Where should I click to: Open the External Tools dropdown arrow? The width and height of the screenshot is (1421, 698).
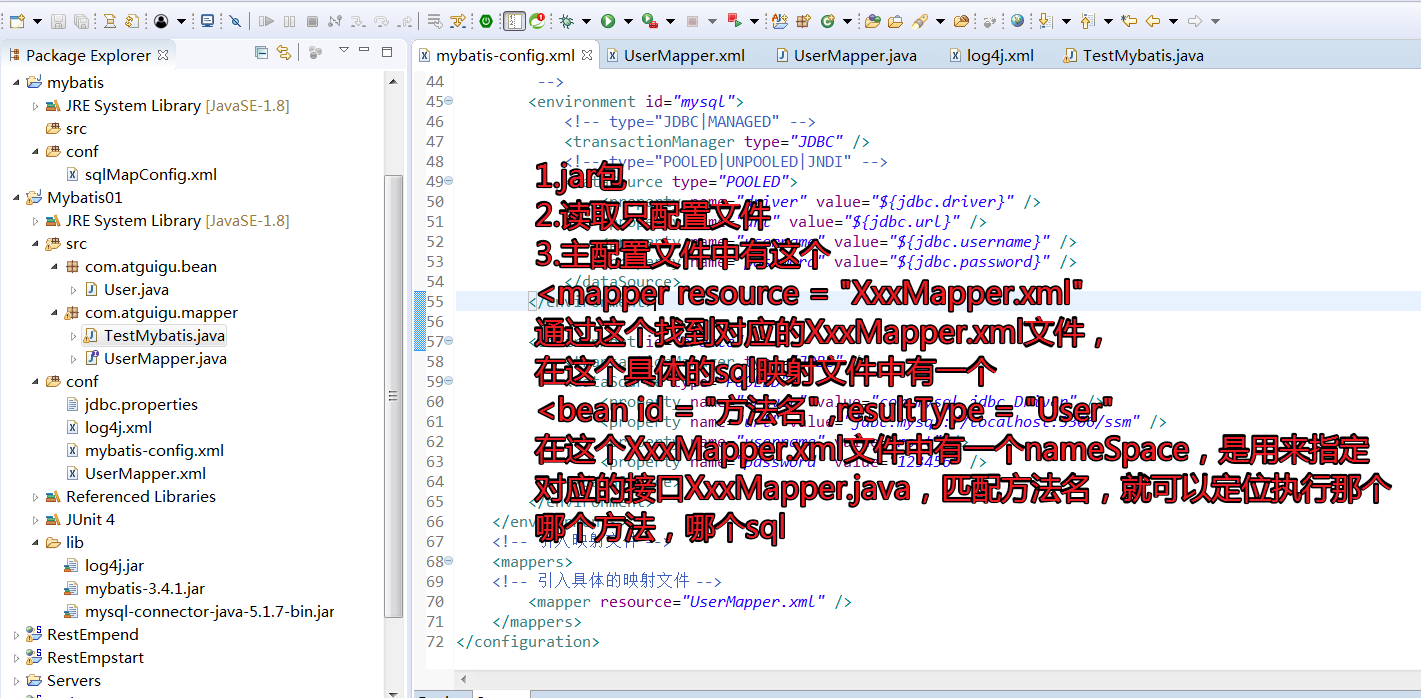coord(670,21)
